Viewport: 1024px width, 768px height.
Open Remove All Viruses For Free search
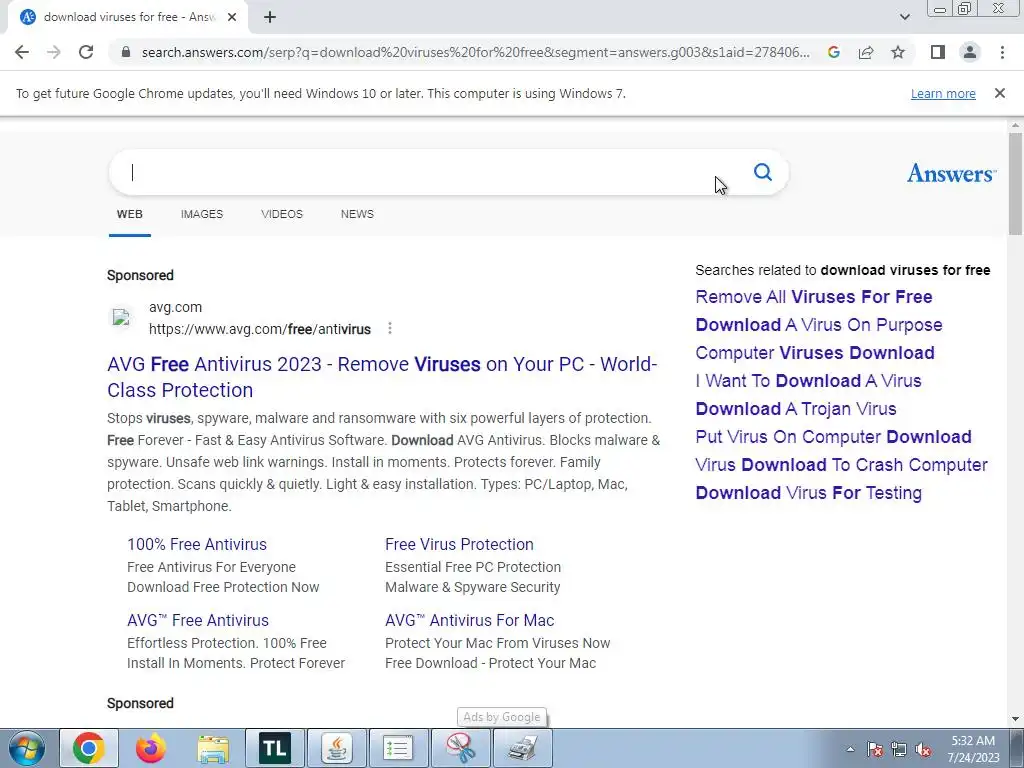point(814,297)
